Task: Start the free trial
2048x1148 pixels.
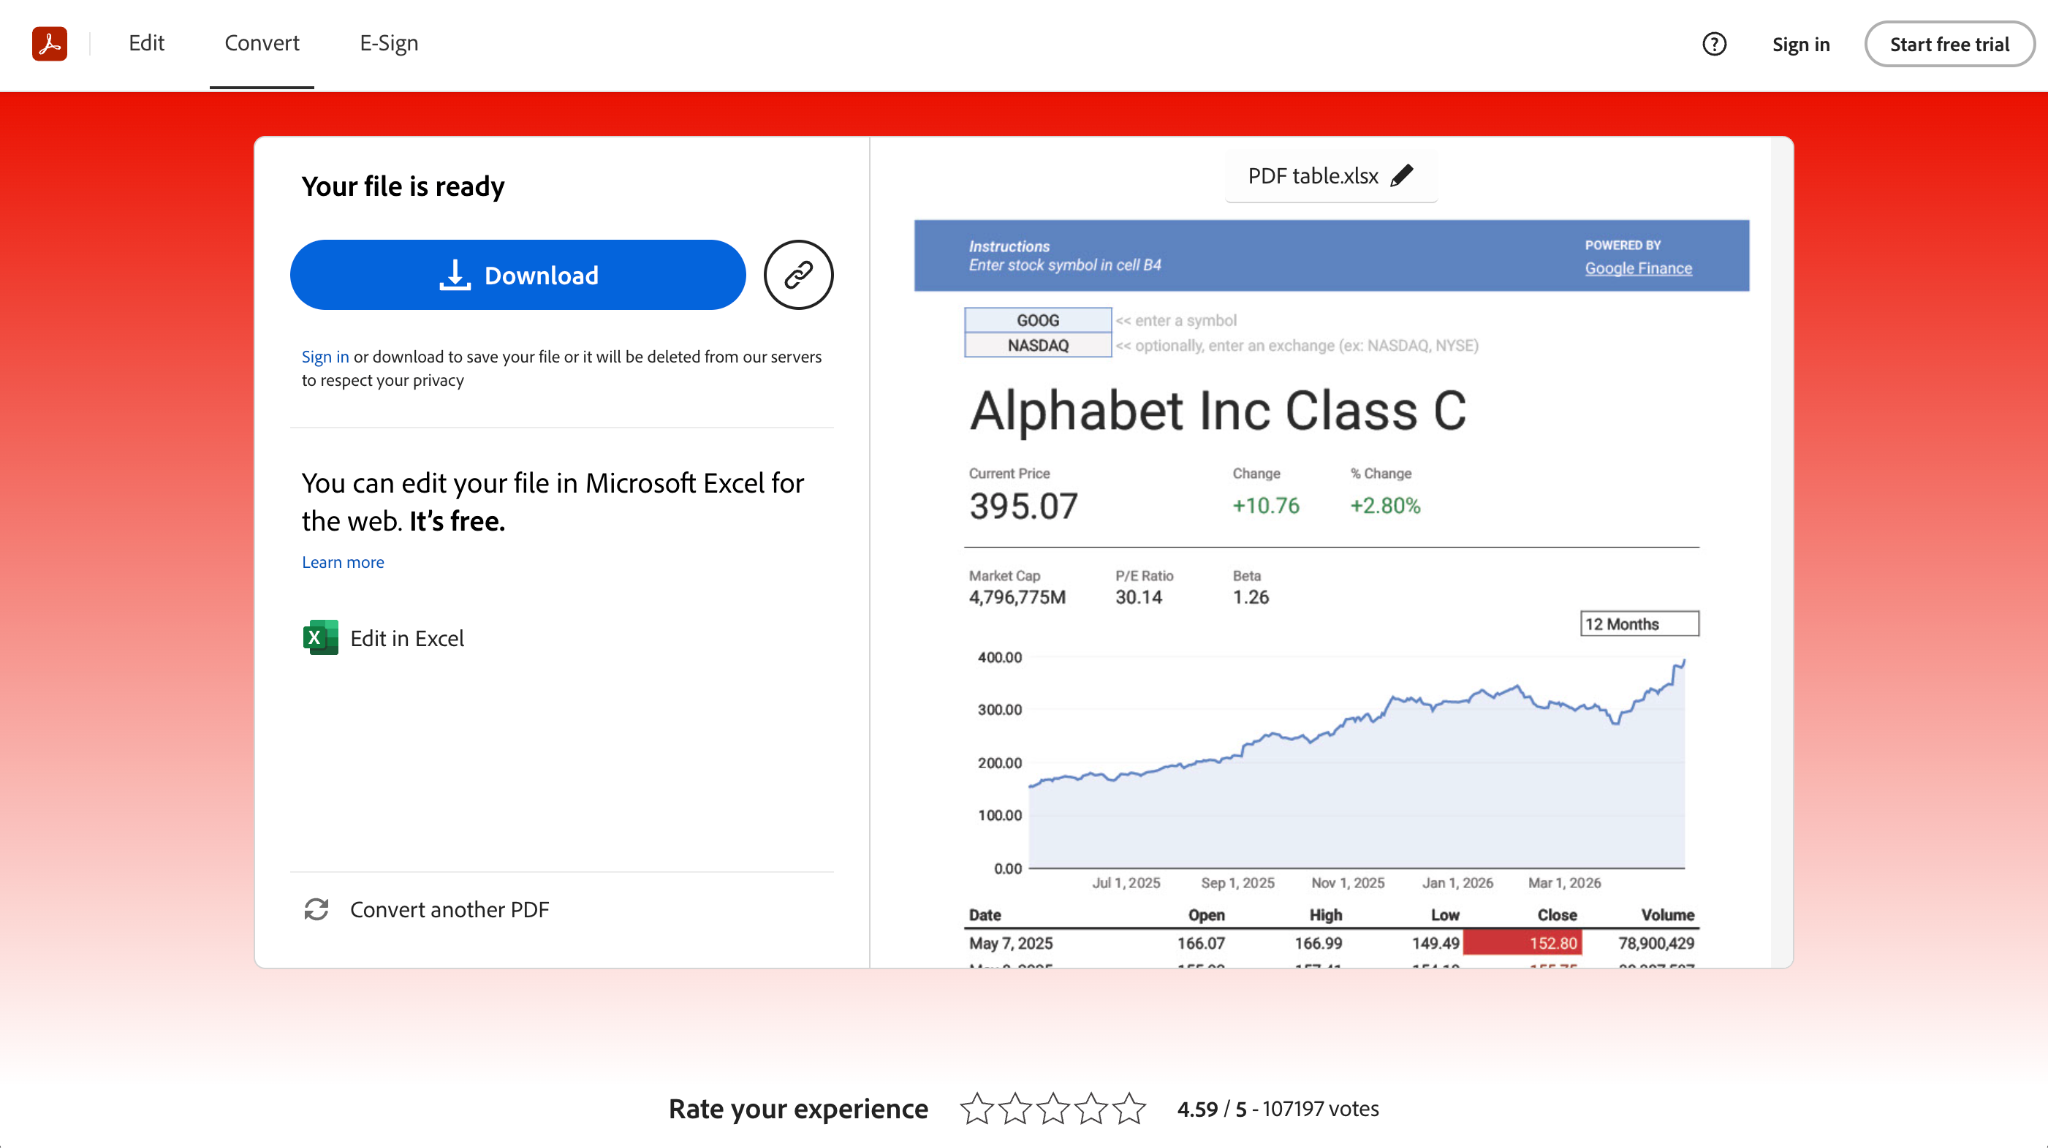Action: click(x=1949, y=44)
